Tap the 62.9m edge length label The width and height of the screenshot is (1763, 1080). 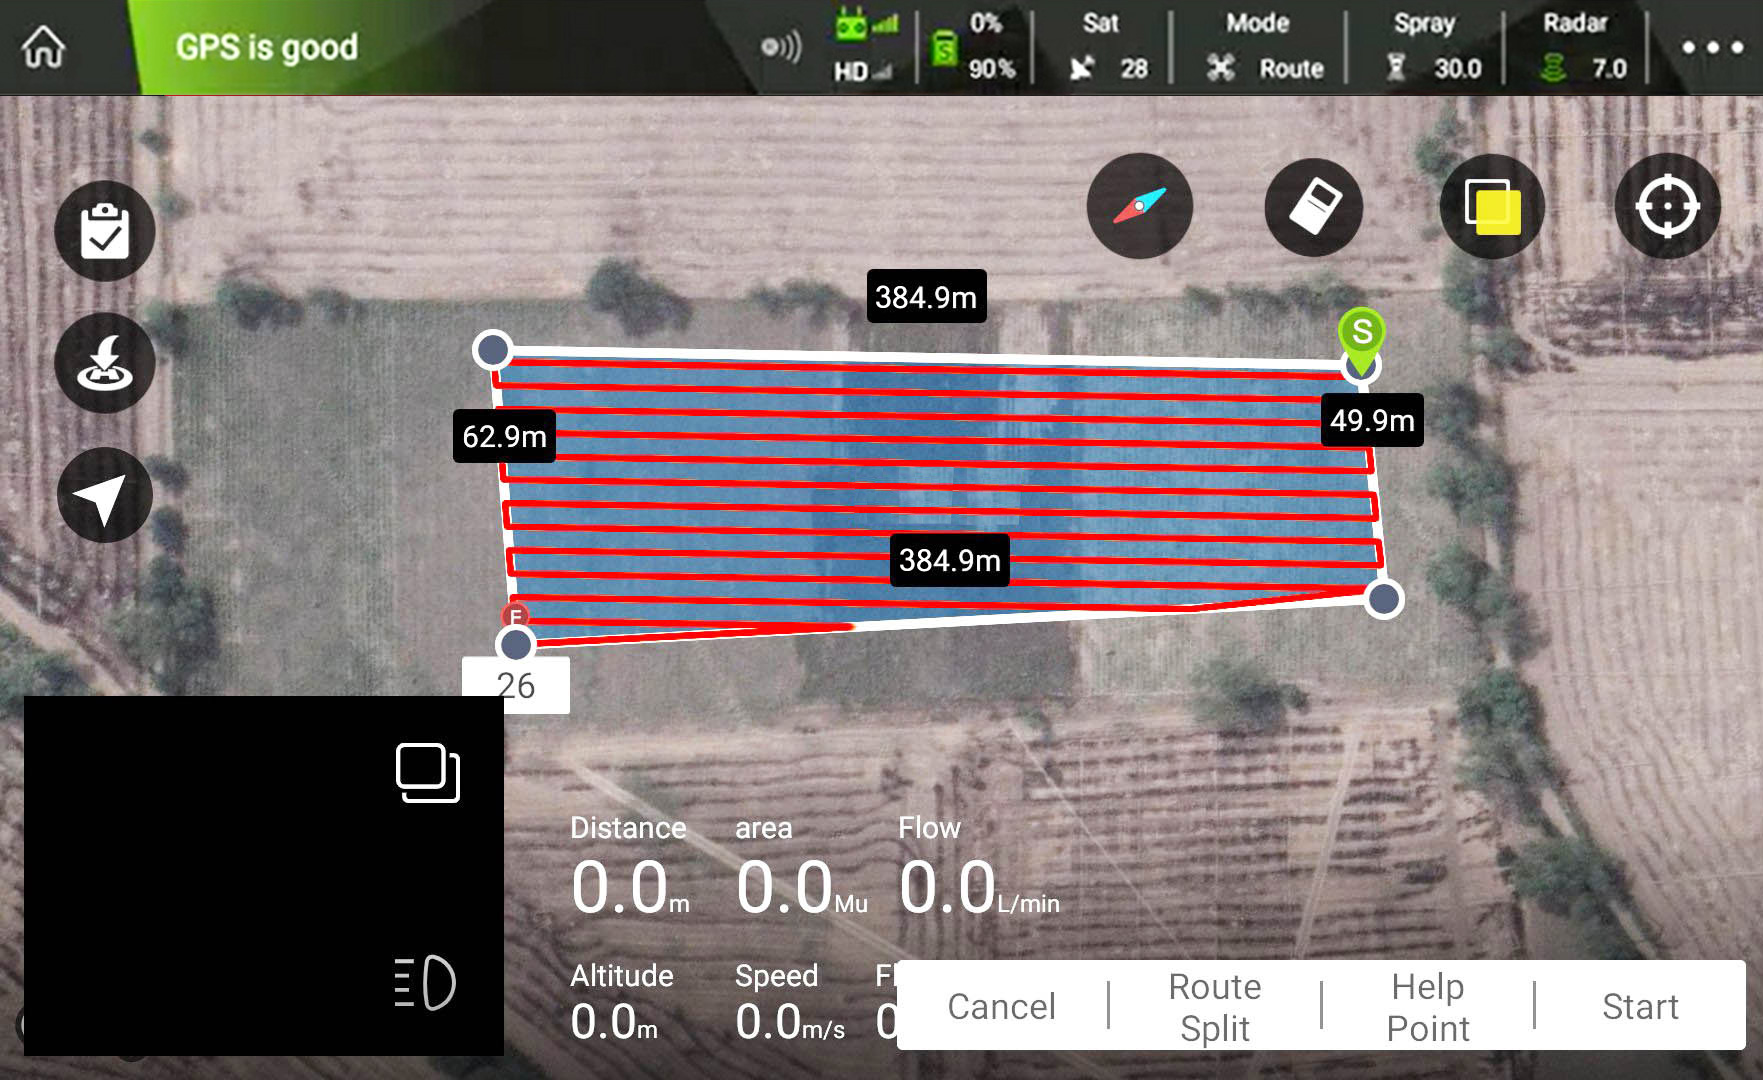point(504,436)
